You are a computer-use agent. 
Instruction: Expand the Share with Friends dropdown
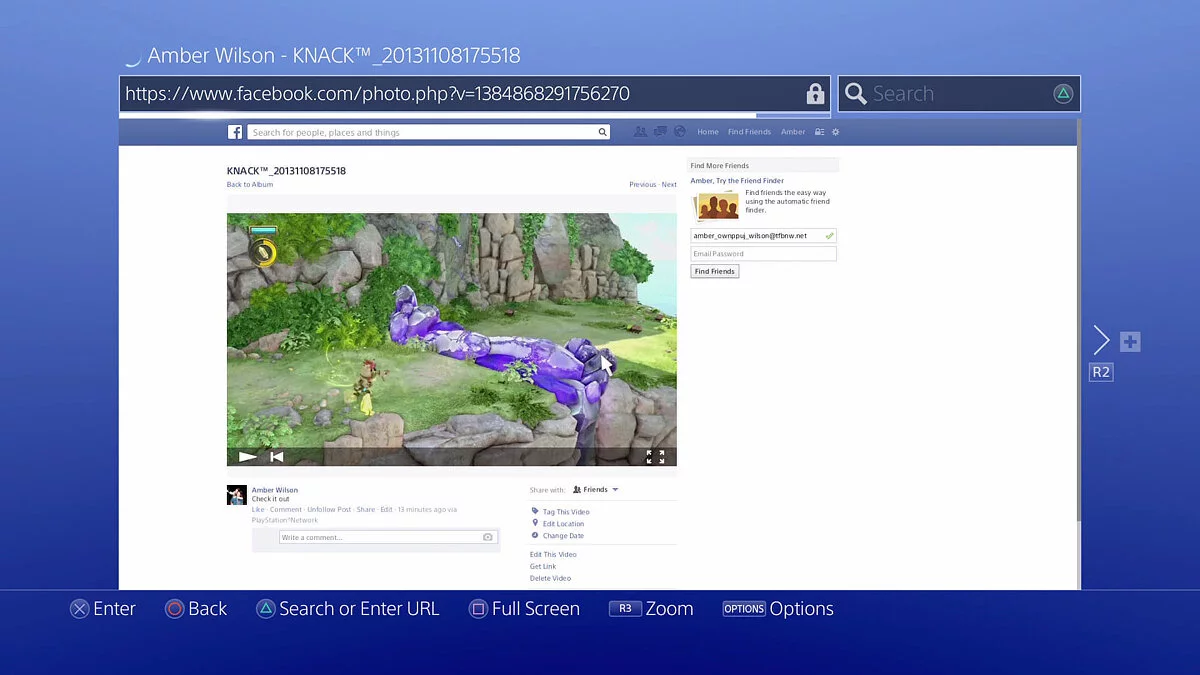[x=600, y=490]
